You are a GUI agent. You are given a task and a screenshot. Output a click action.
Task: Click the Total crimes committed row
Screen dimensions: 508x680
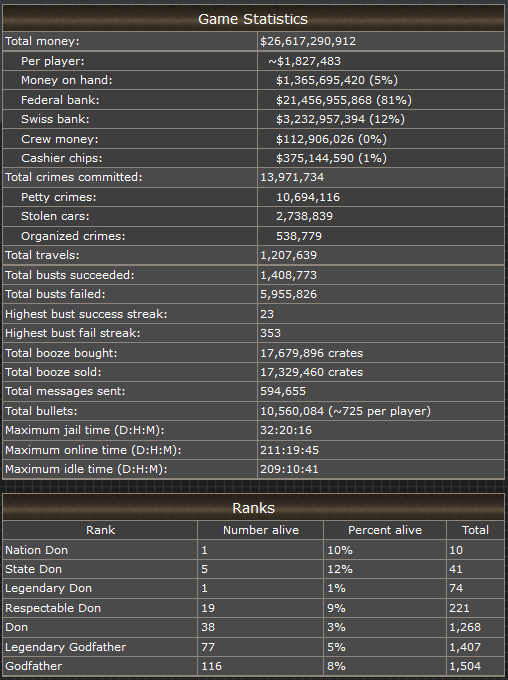click(x=253, y=177)
